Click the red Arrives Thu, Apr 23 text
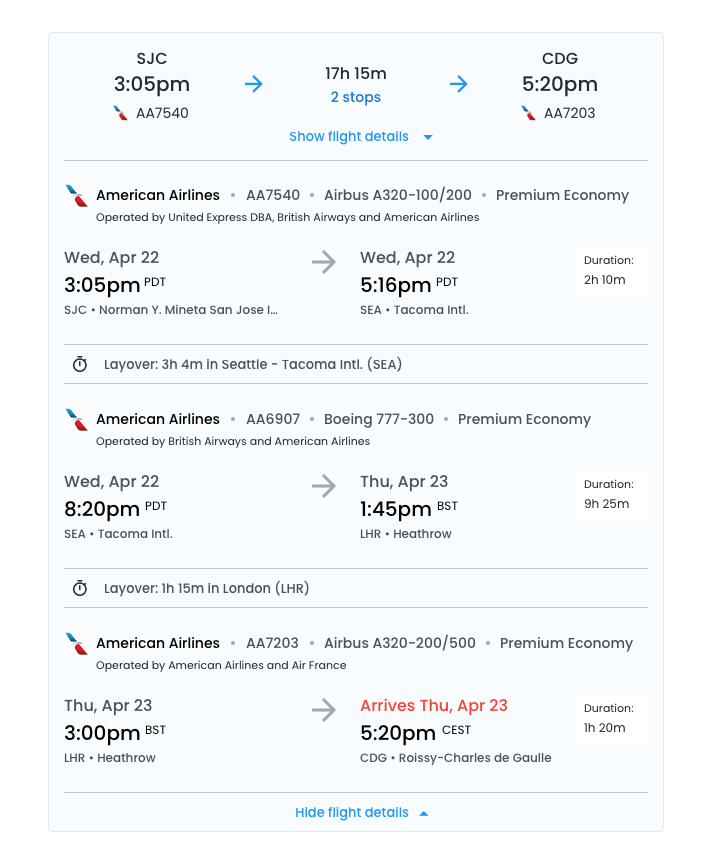 pos(434,705)
